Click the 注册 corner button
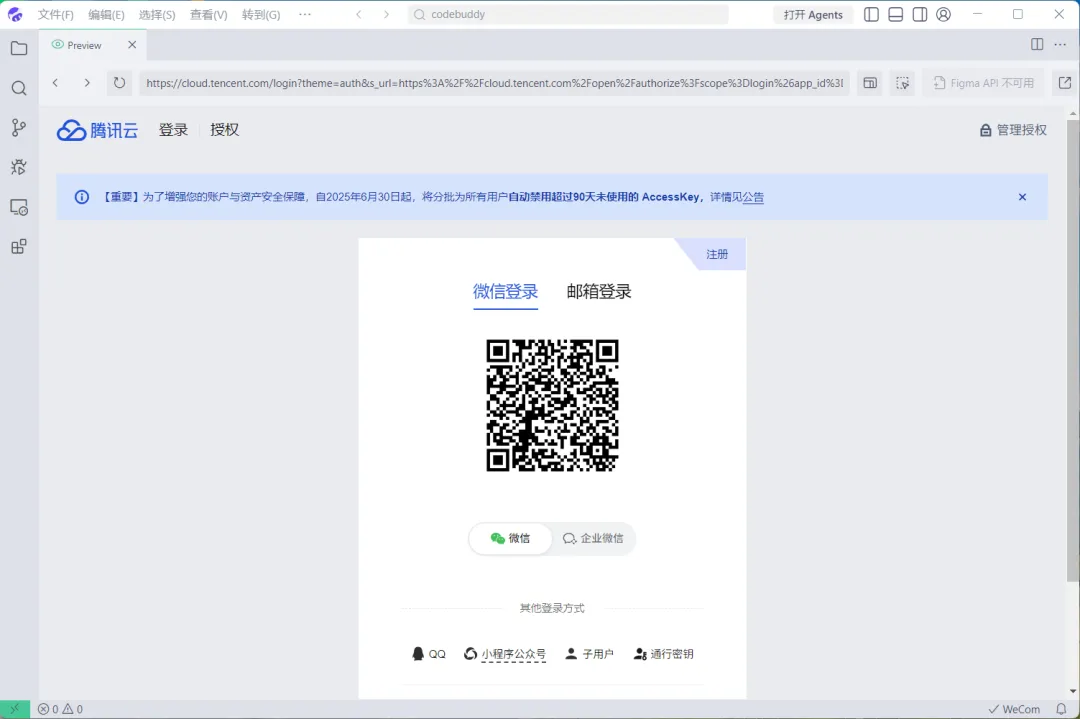This screenshot has width=1080, height=719. pos(717,254)
